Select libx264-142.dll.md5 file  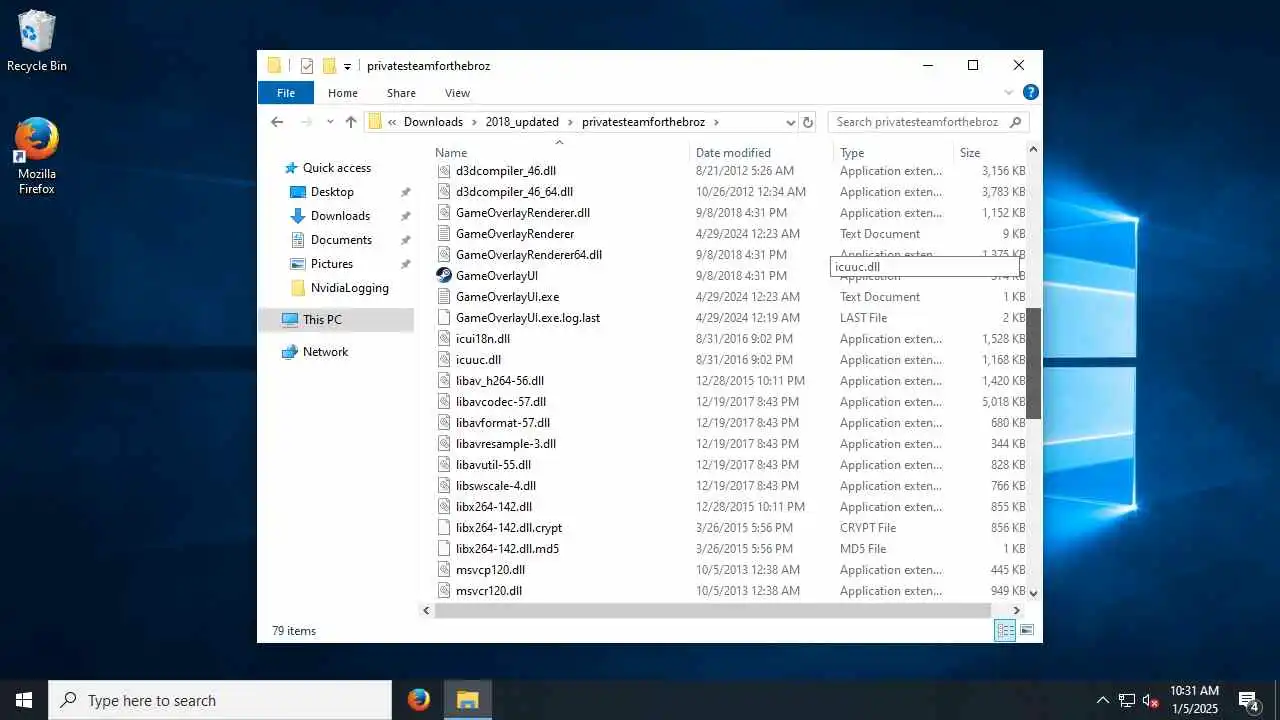507,549
